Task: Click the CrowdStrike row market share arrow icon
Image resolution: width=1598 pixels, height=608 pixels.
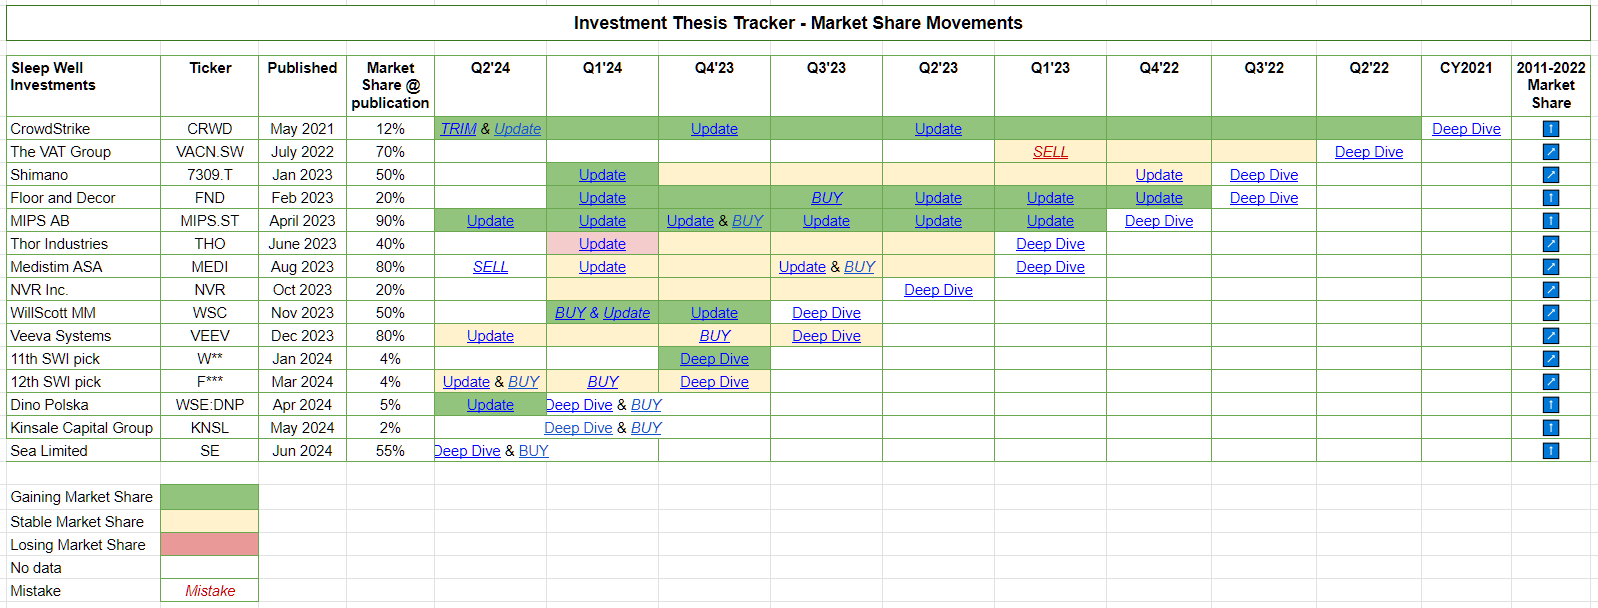Action: pyautogui.click(x=1550, y=129)
